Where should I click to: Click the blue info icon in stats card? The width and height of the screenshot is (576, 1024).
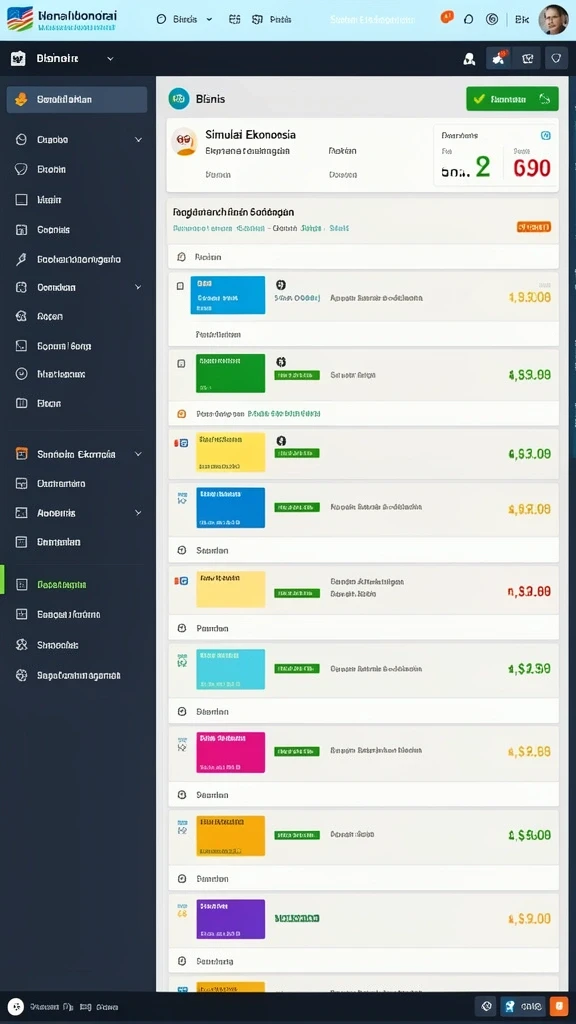(546, 136)
